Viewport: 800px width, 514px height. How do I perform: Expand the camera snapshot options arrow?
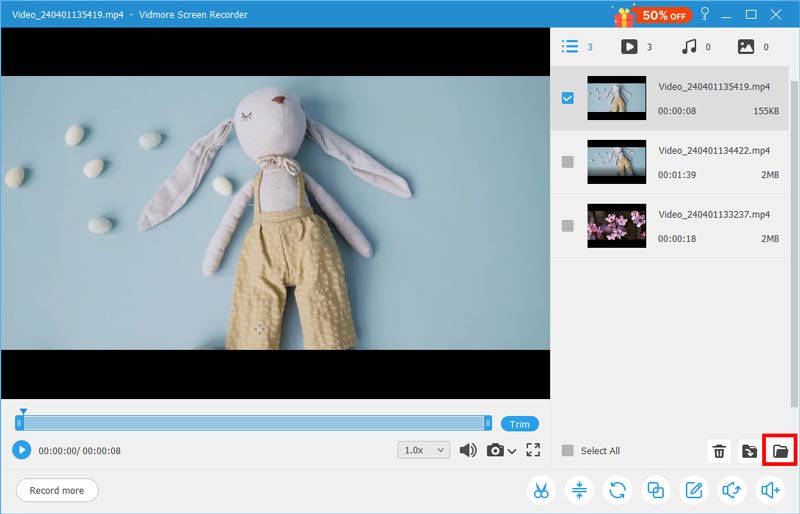click(x=513, y=451)
